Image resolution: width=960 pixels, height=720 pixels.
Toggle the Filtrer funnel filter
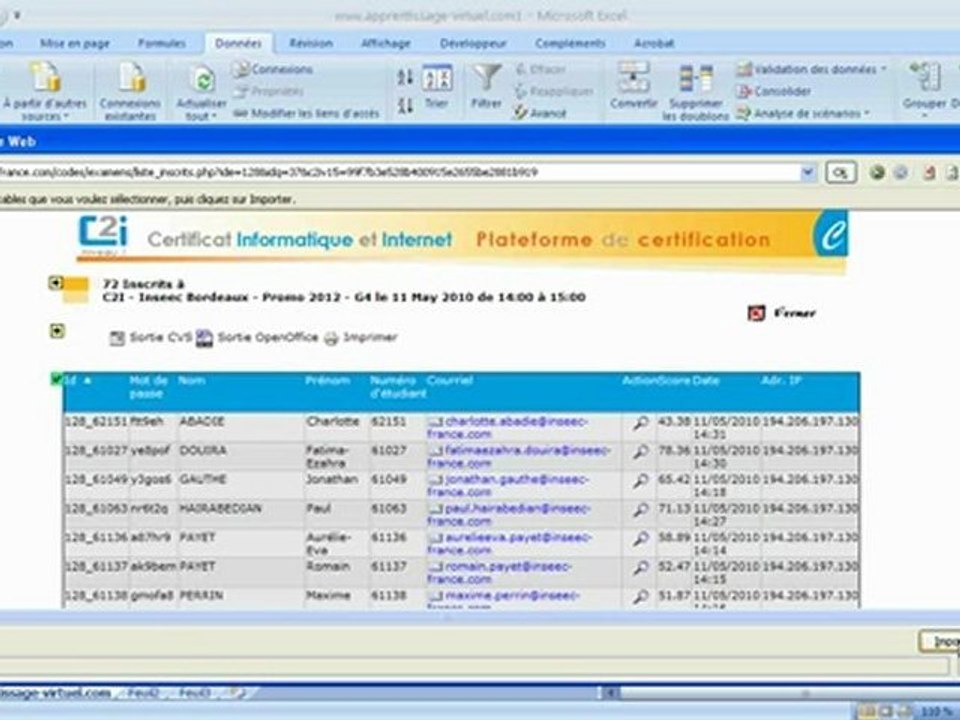pos(486,87)
